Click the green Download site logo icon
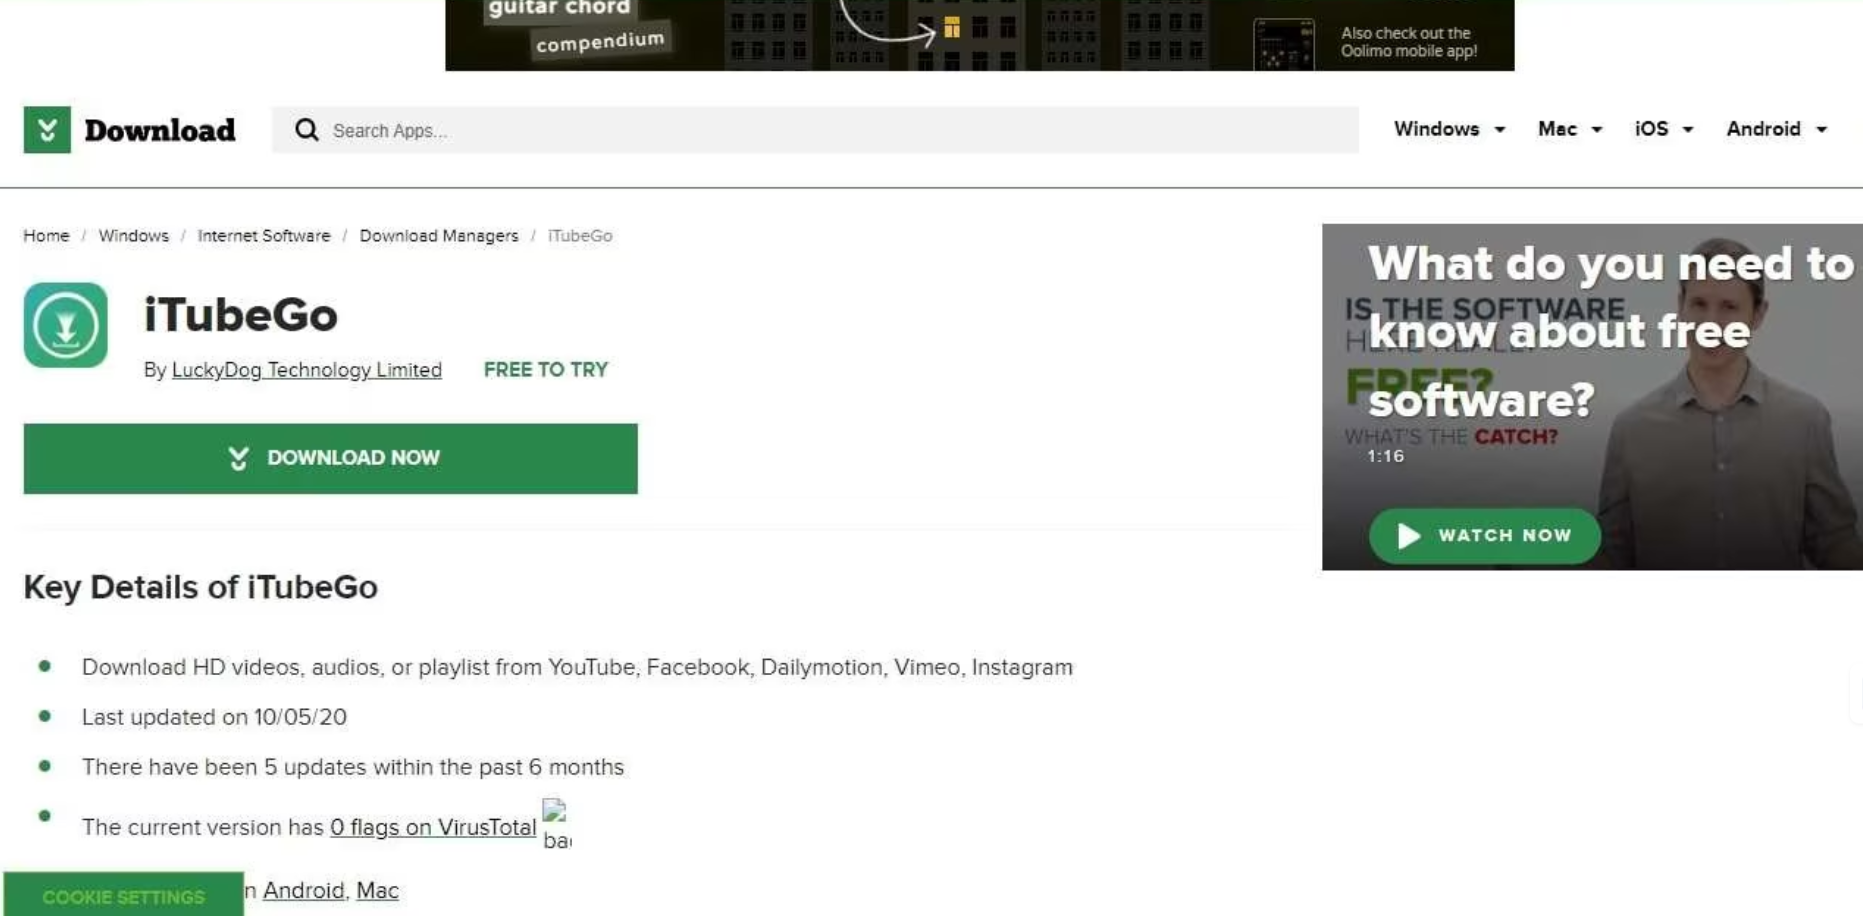The width and height of the screenshot is (1863, 916). (47, 130)
